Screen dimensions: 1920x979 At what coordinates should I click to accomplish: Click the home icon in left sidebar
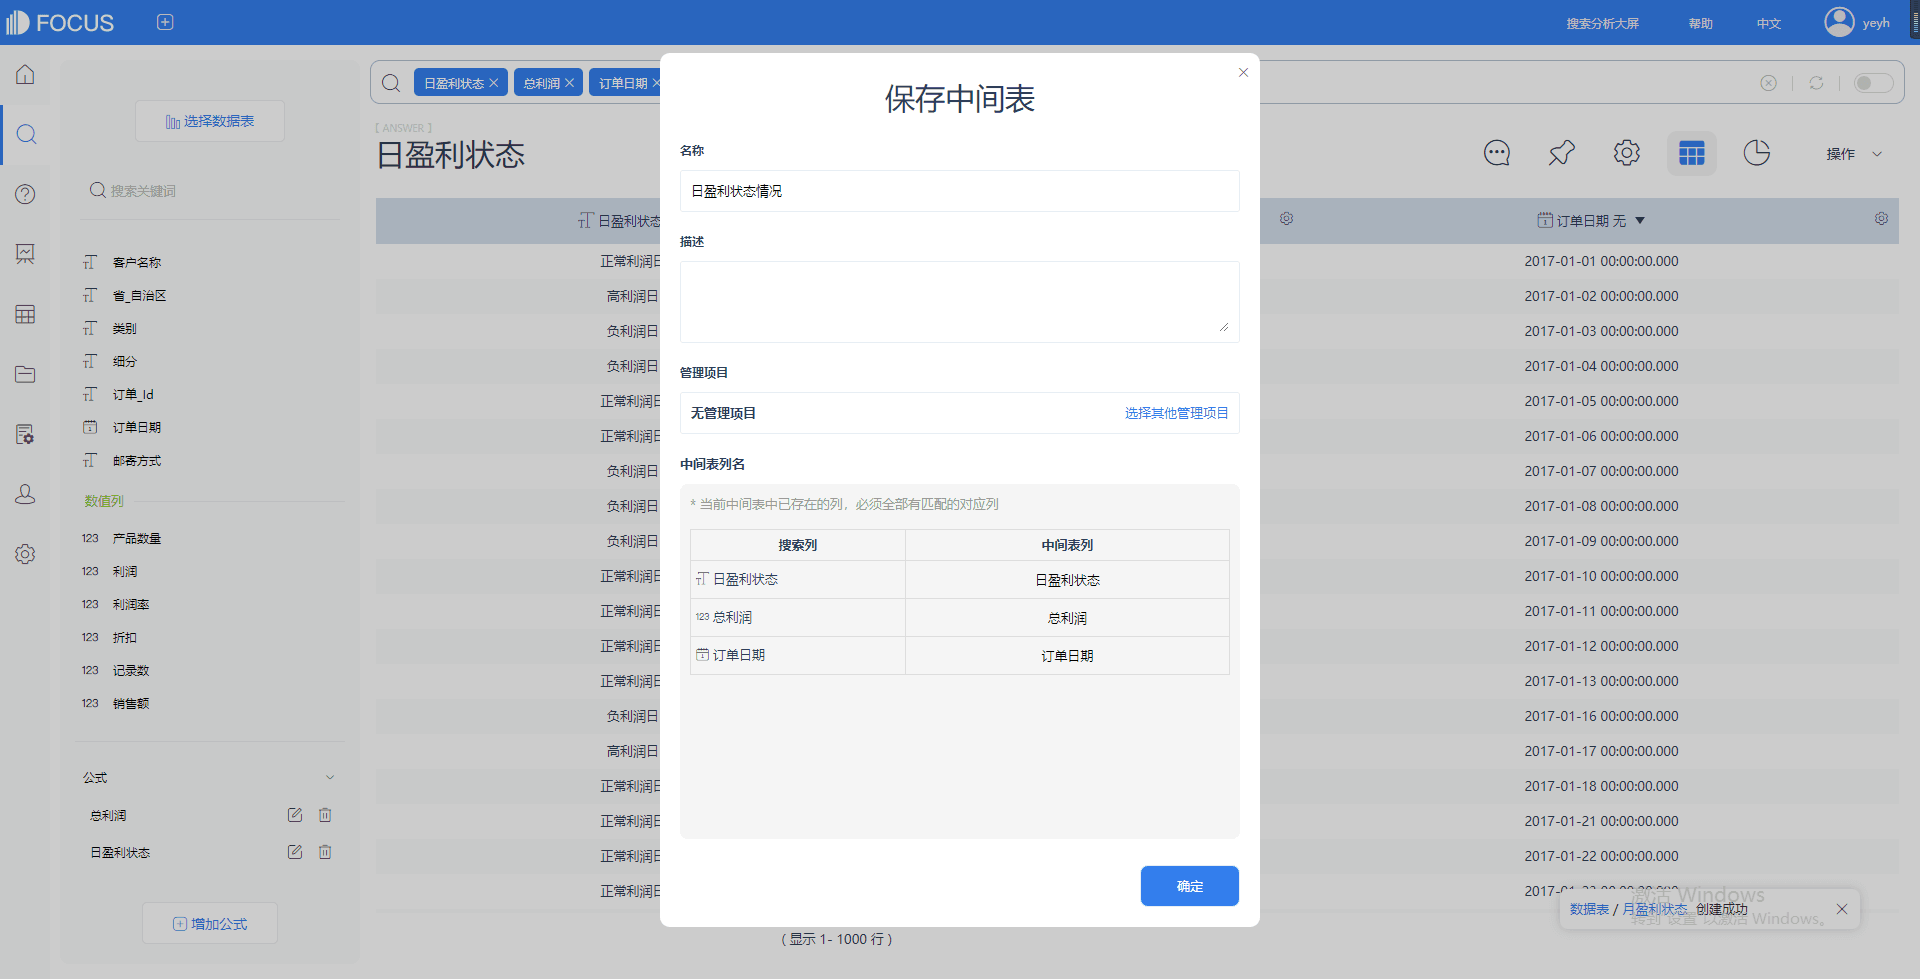tap(26, 75)
